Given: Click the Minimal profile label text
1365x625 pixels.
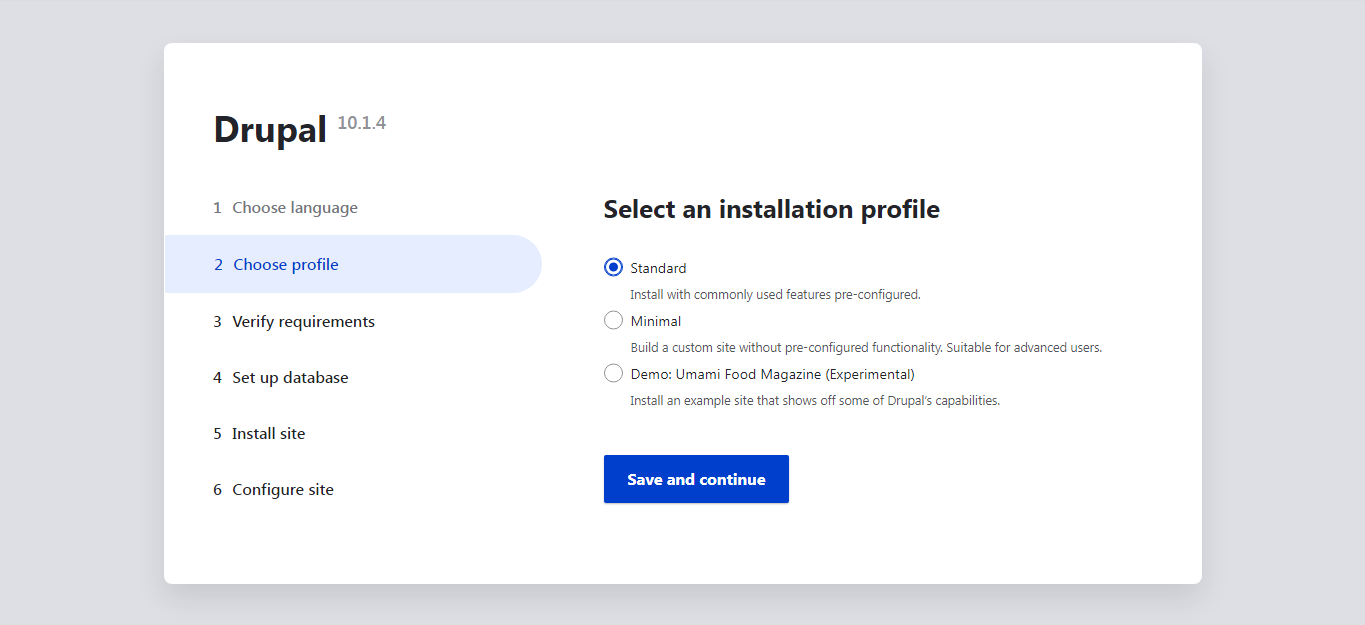Looking at the screenshot, I should tap(654, 320).
